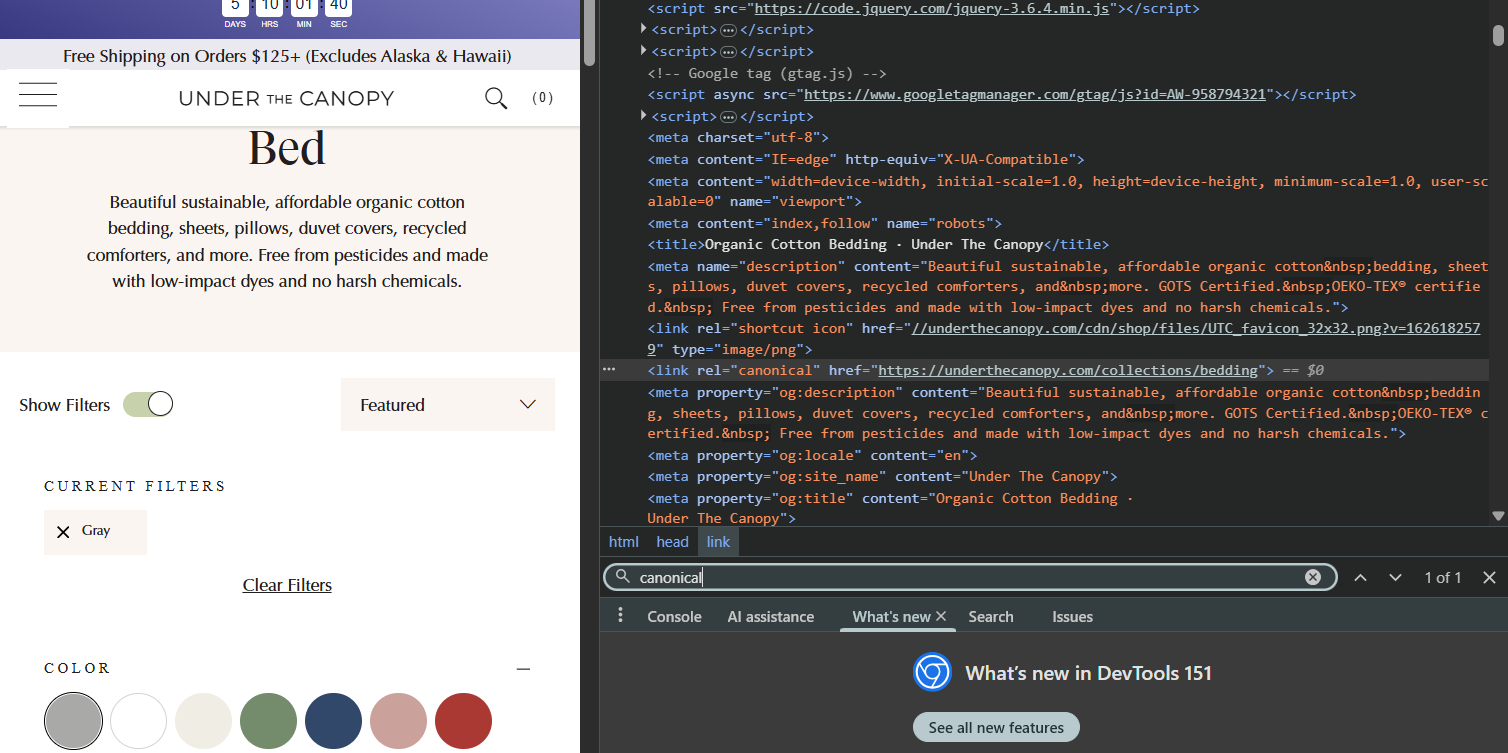Click the Clear Filters link
This screenshot has width=1508, height=753.
pyautogui.click(x=287, y=585)
